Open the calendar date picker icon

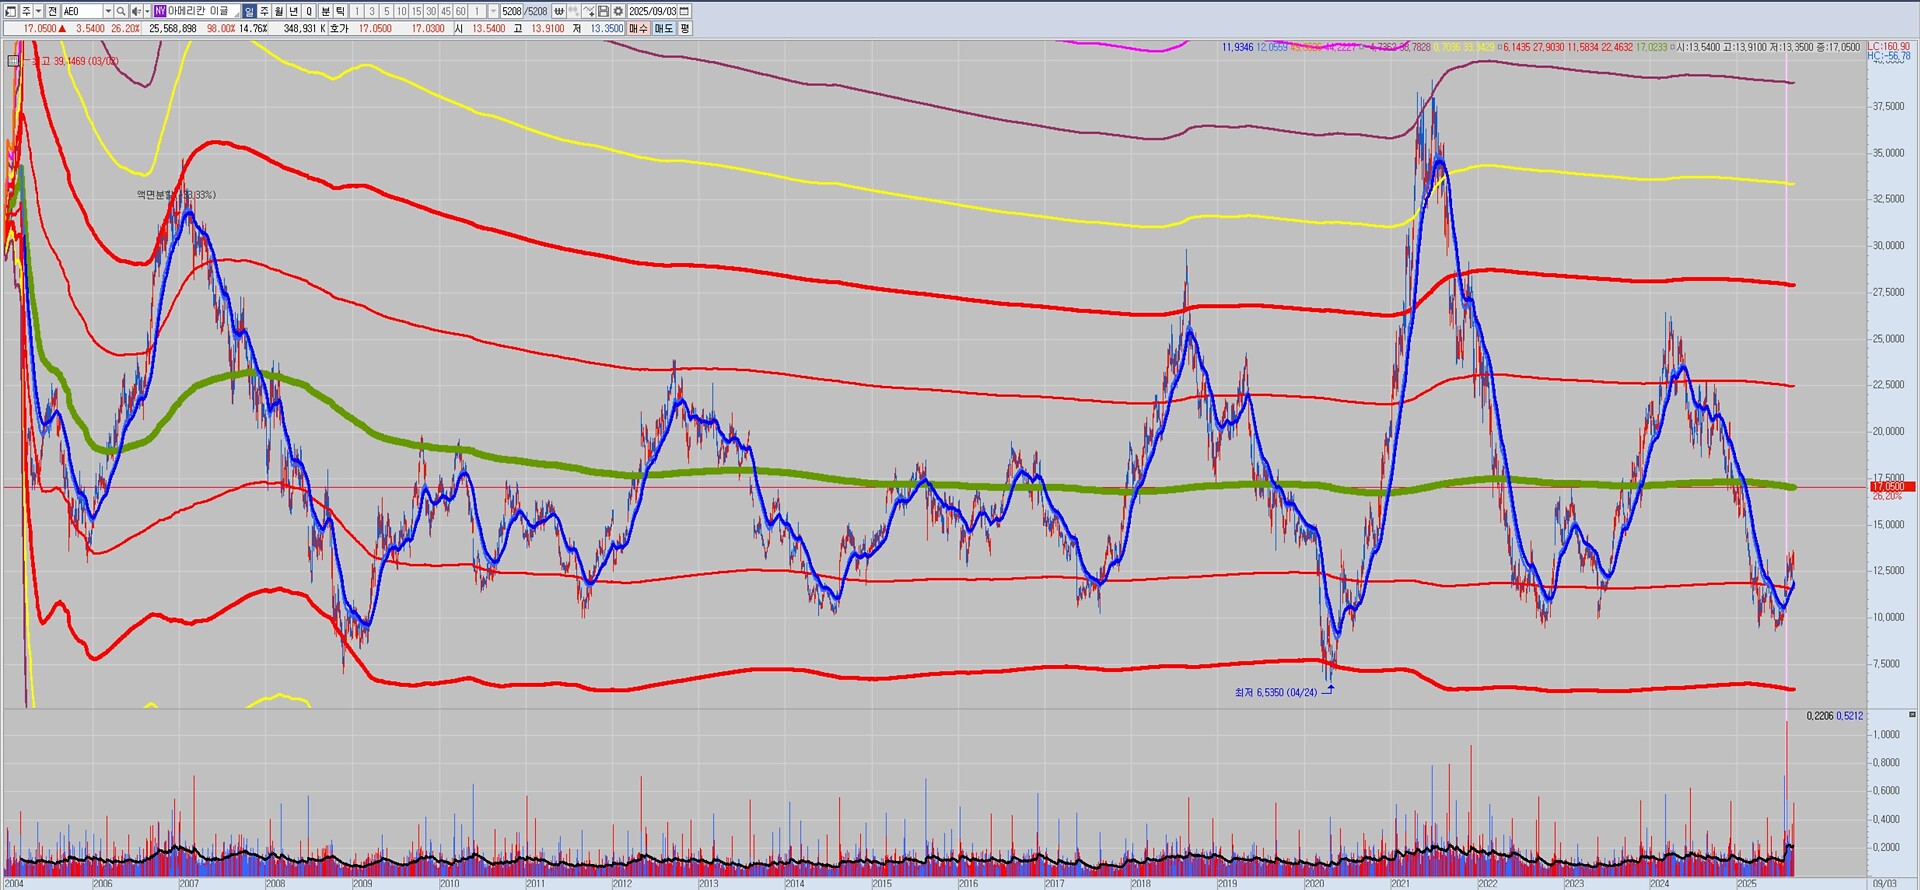[685, 11]
